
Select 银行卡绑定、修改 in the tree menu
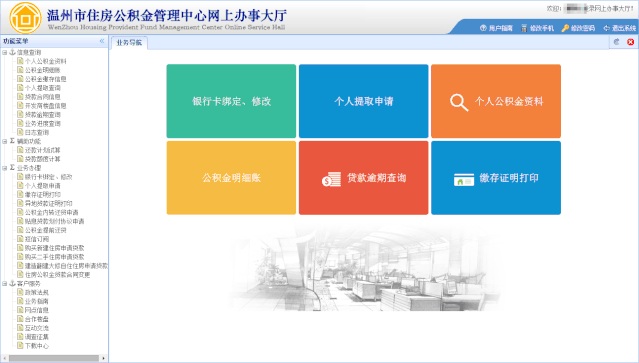click(x=48, y=177)
